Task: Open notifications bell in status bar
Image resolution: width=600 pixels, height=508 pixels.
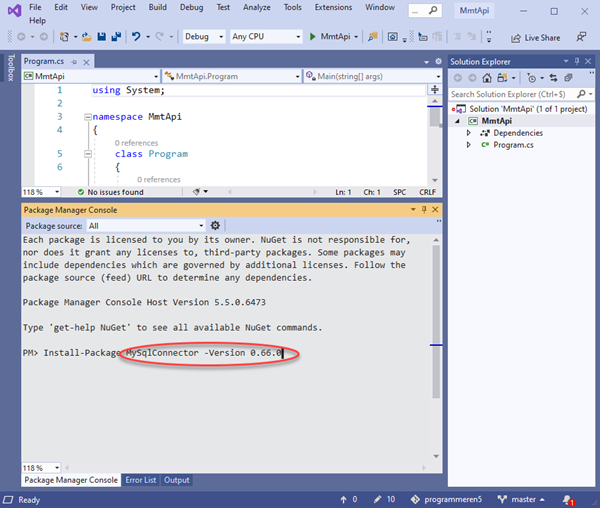Action: tap(568, 500)
